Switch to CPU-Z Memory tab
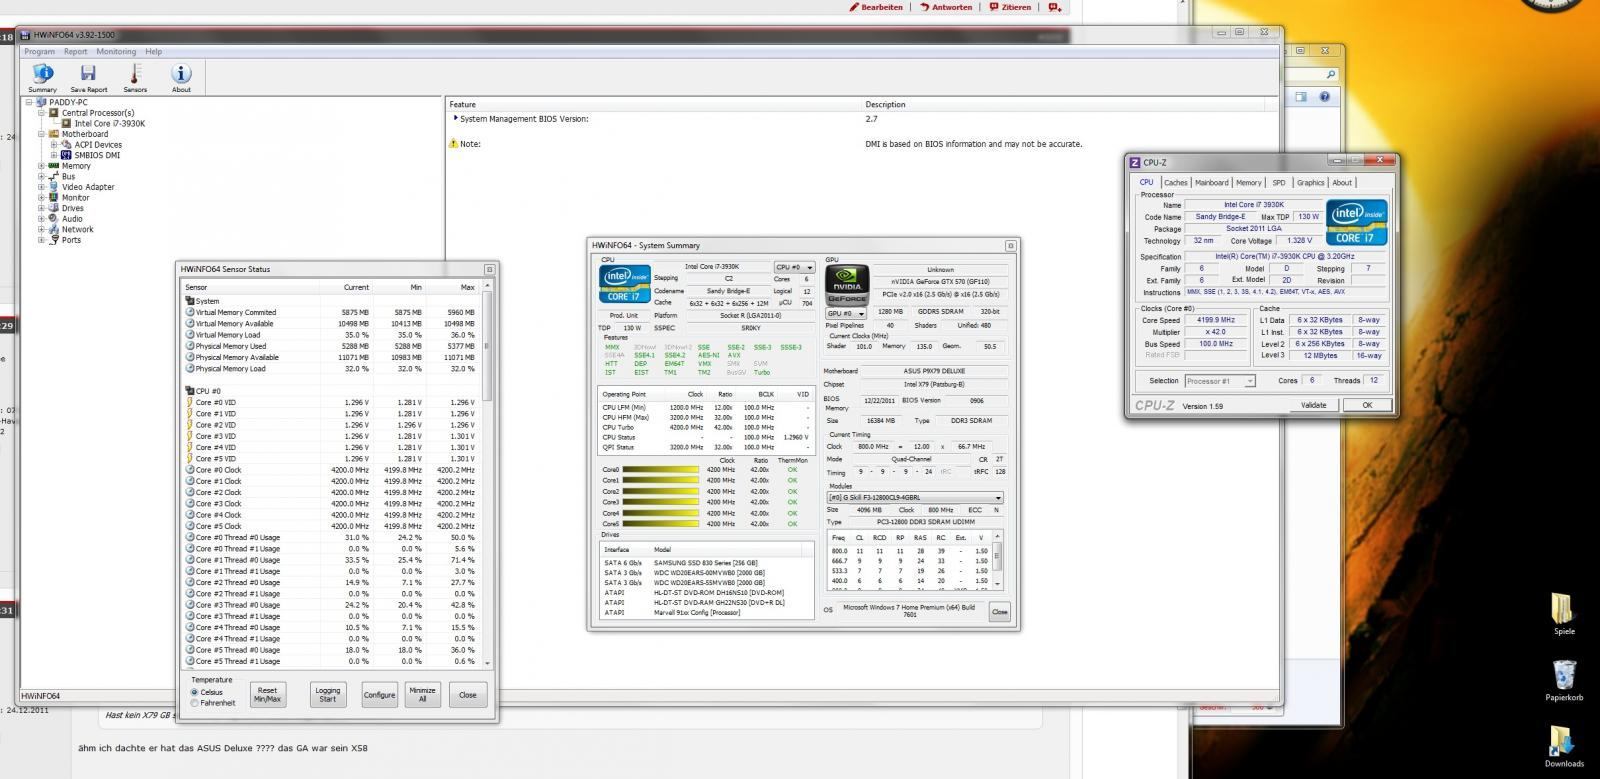The image size is (1600, 779). tap(1248, 183)
